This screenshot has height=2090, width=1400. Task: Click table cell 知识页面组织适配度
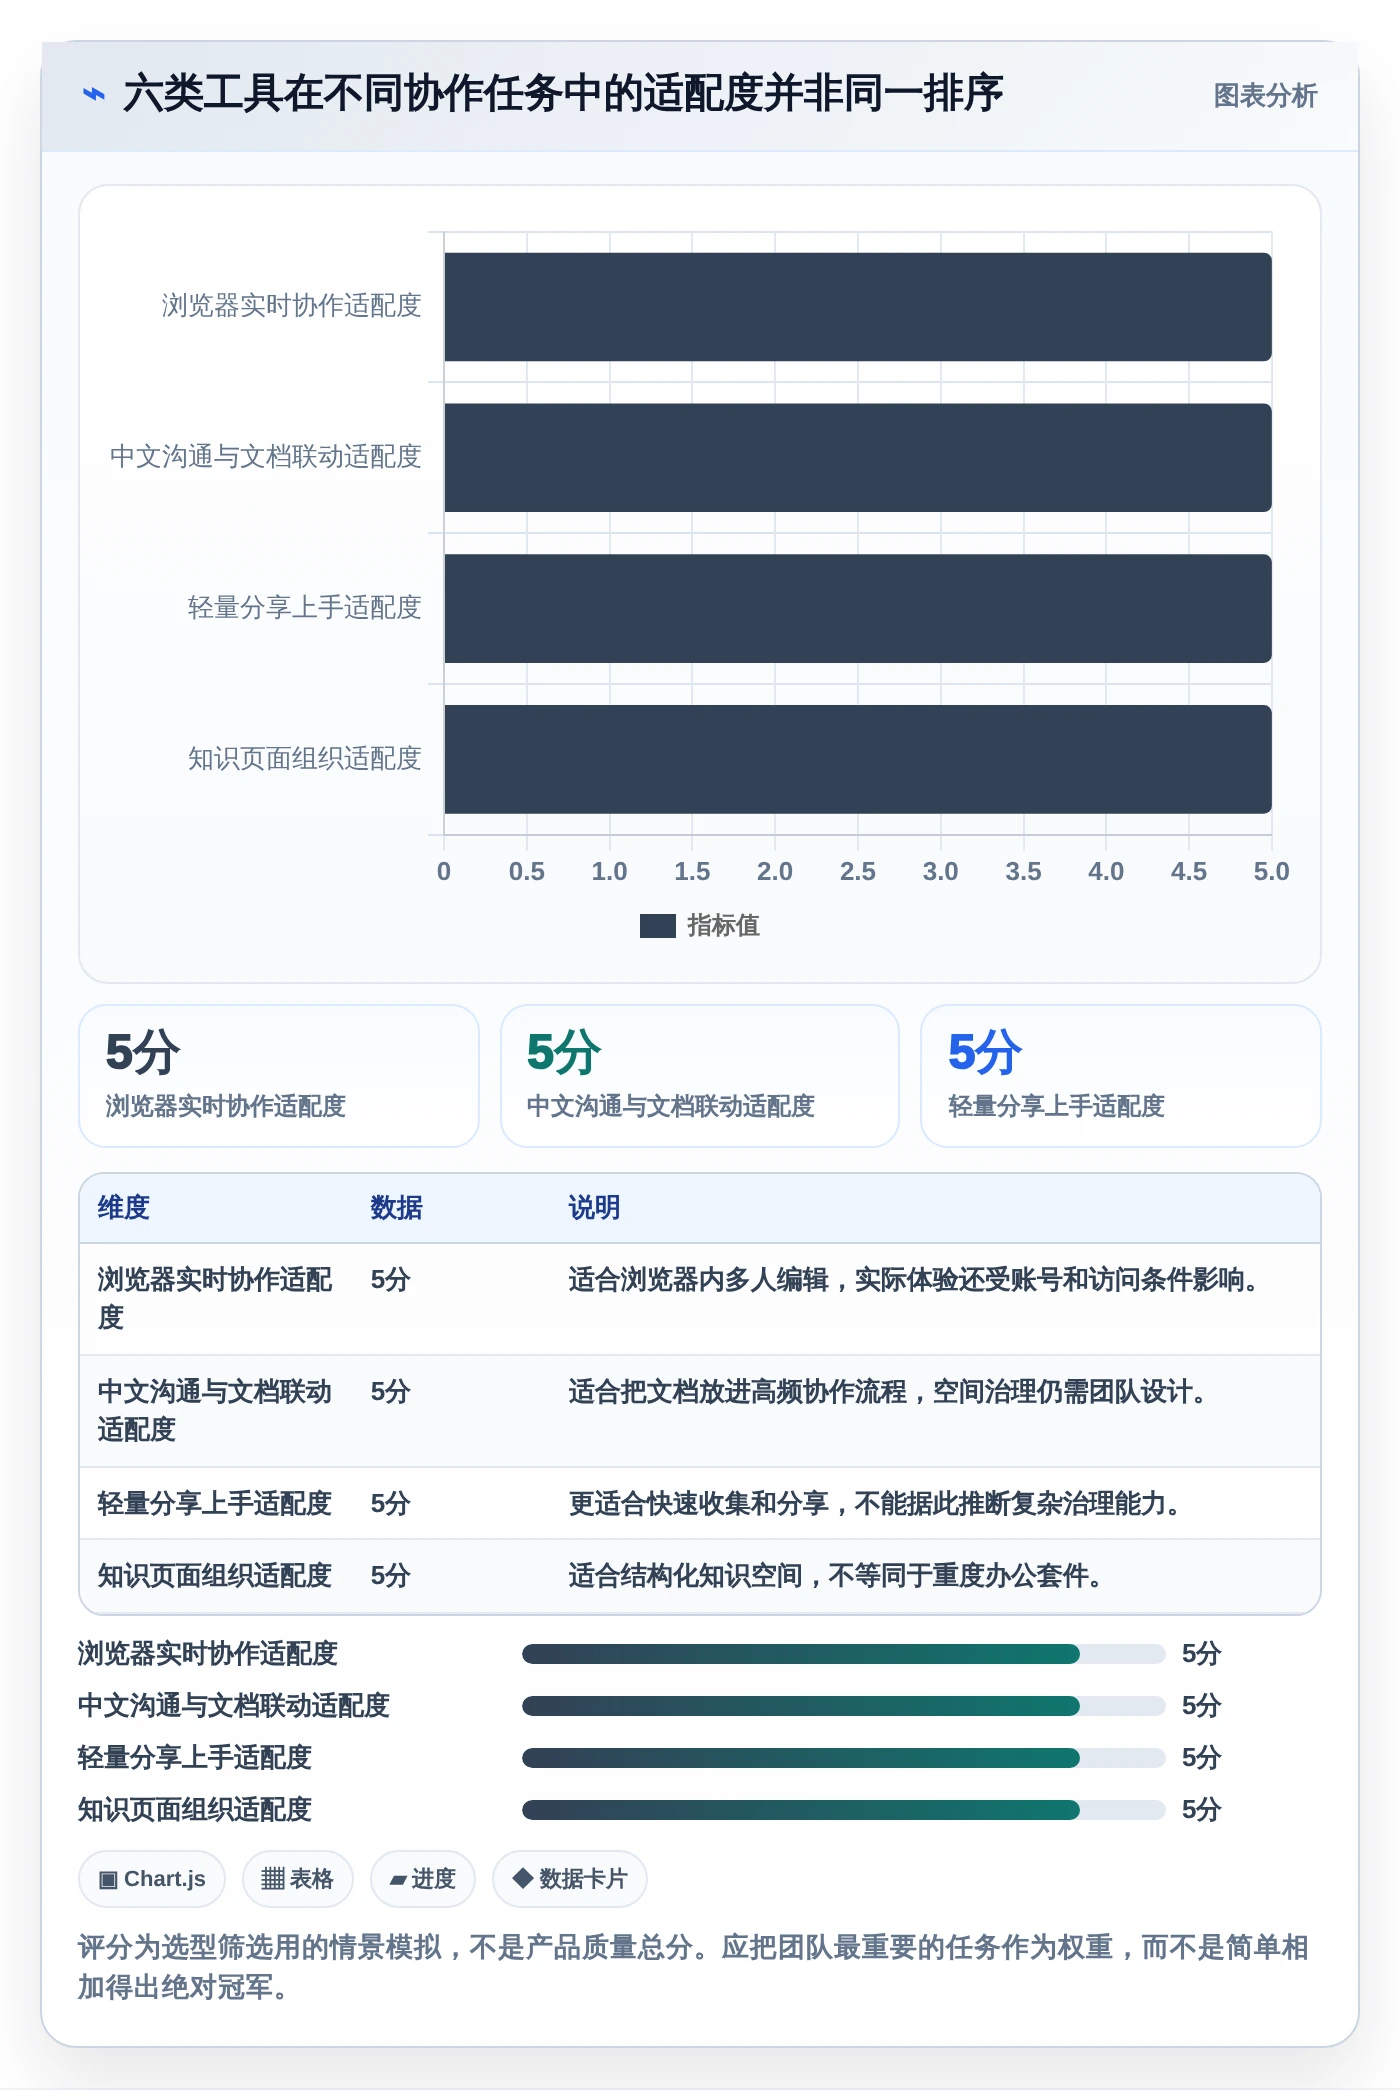(215, 1576)
